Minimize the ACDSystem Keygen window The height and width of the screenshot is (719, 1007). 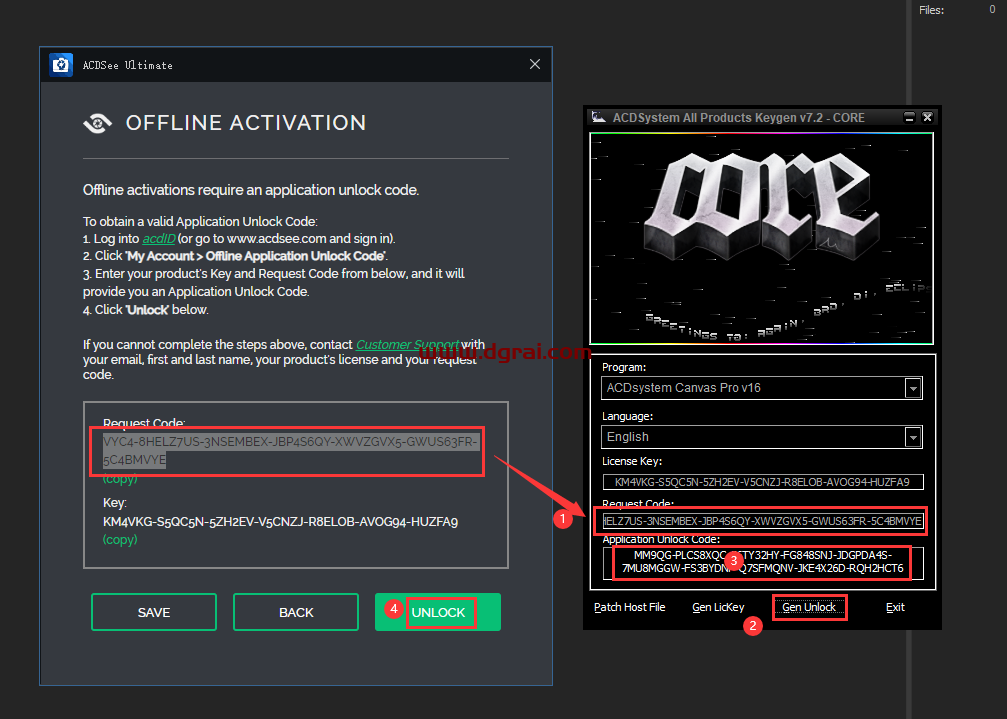click(x=909, y=117)
